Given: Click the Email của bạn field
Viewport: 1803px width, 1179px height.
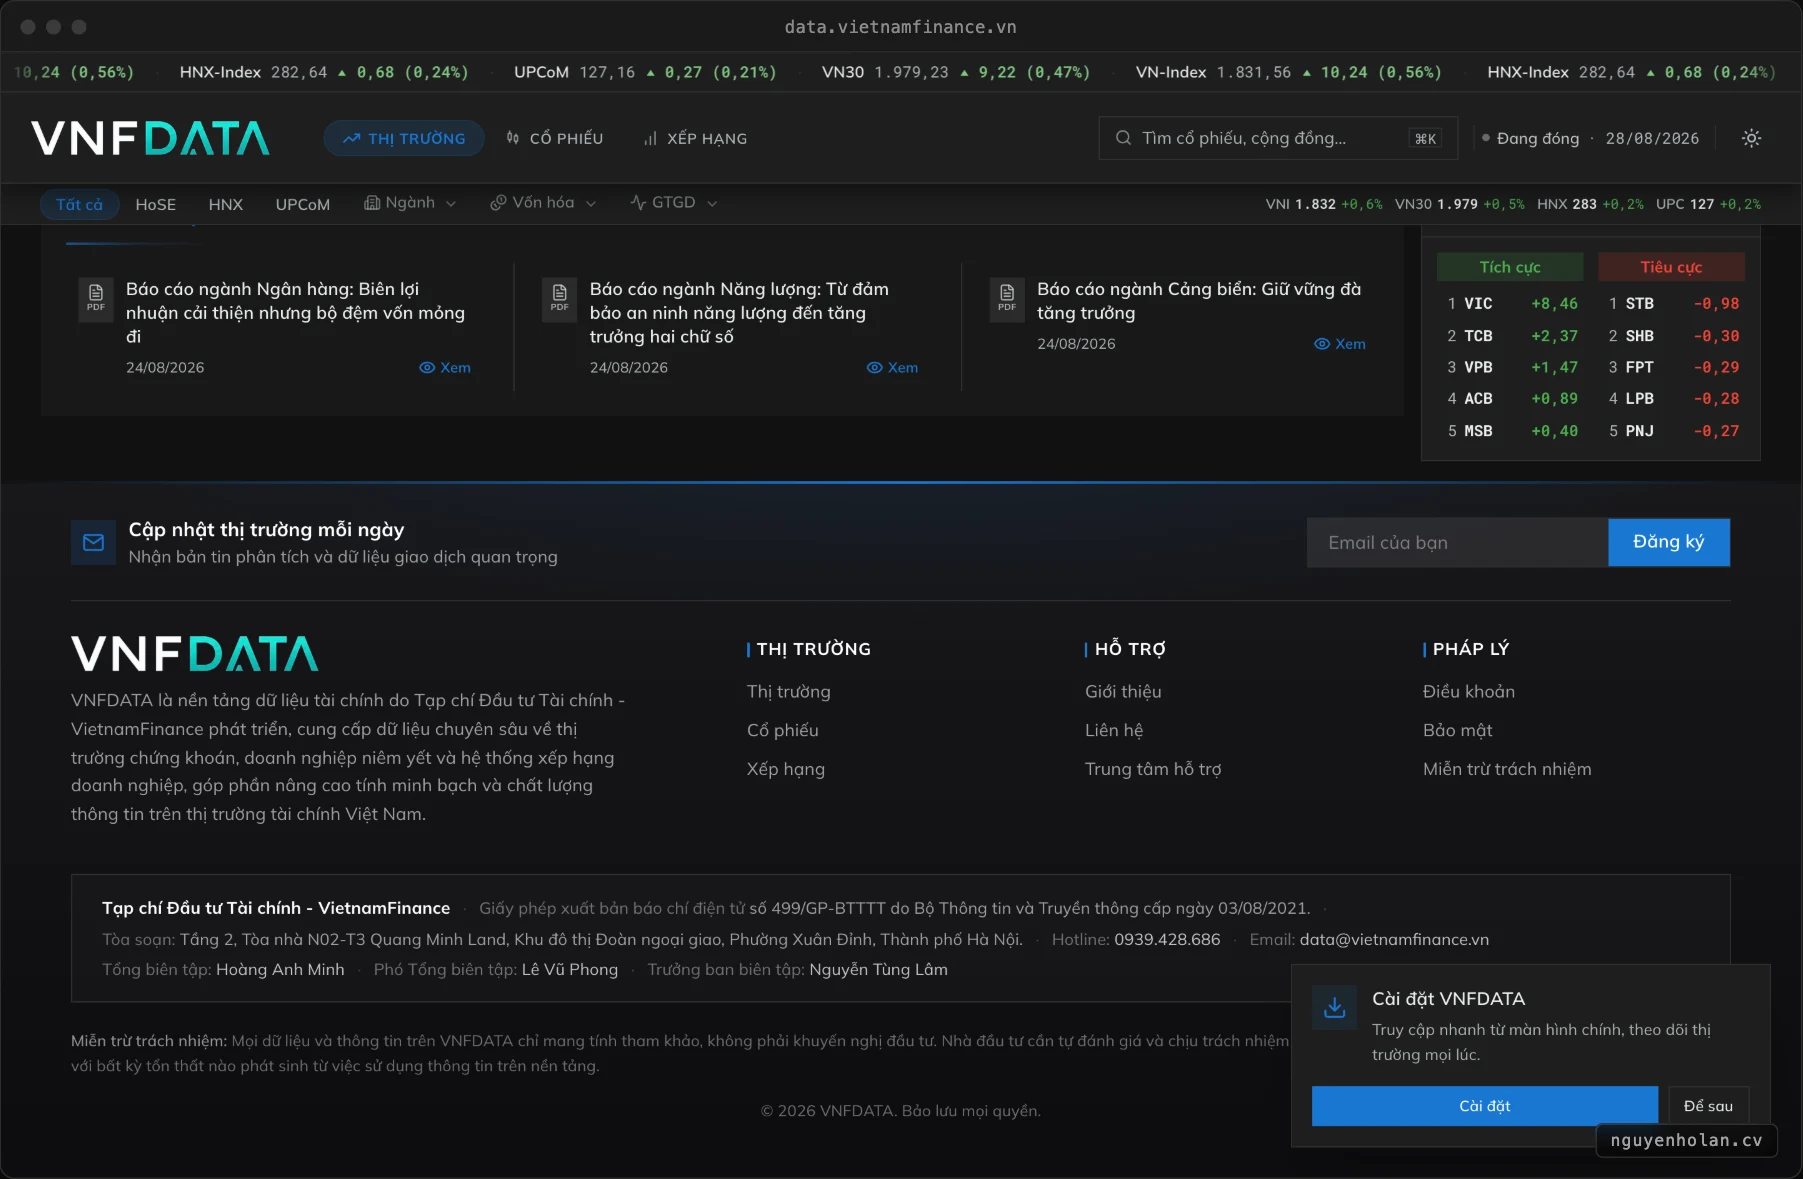Looking at the screenshot, I should [1457, 542].
